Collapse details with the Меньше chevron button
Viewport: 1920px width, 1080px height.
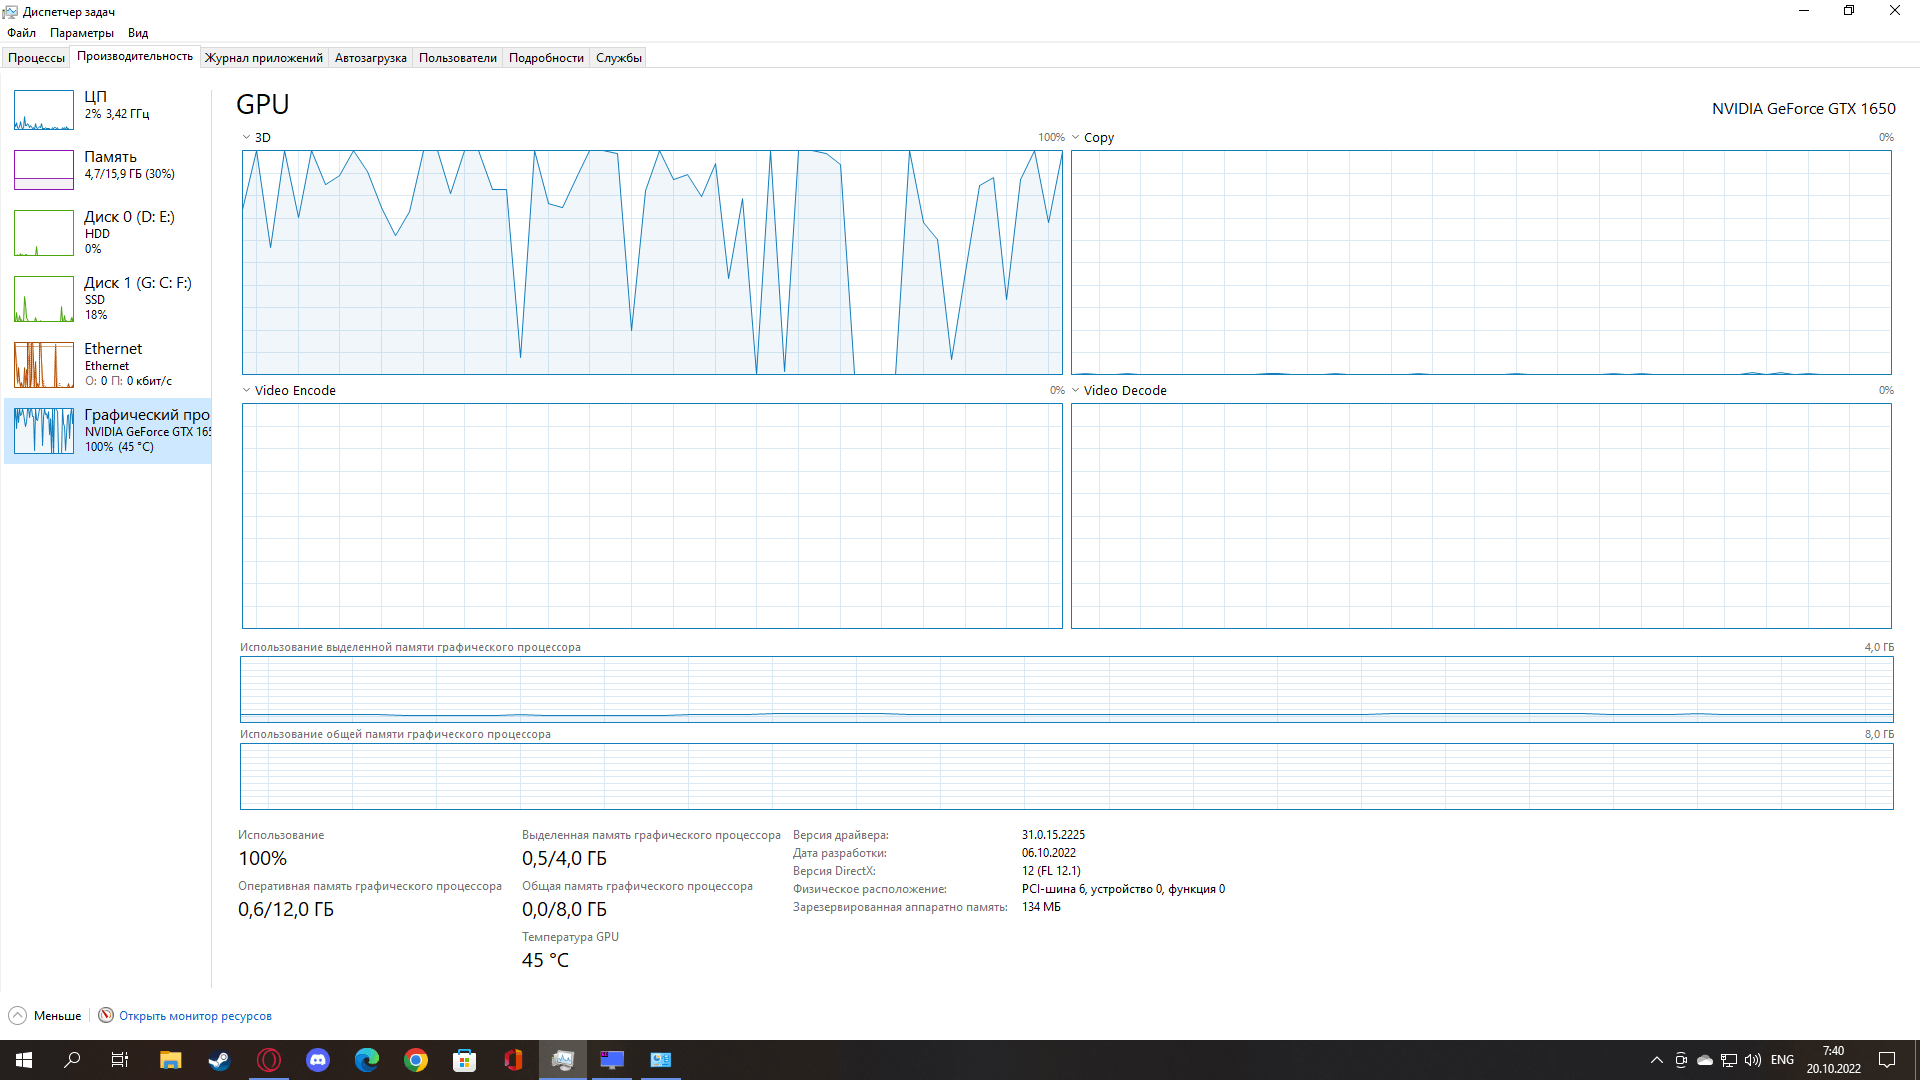[18, 1016]
